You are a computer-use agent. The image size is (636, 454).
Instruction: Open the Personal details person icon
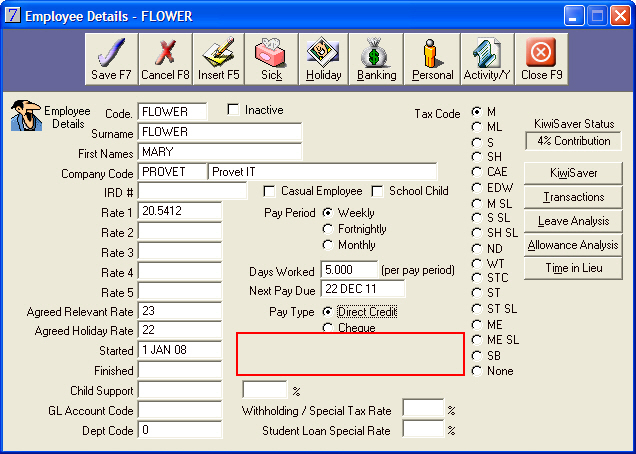432,54
